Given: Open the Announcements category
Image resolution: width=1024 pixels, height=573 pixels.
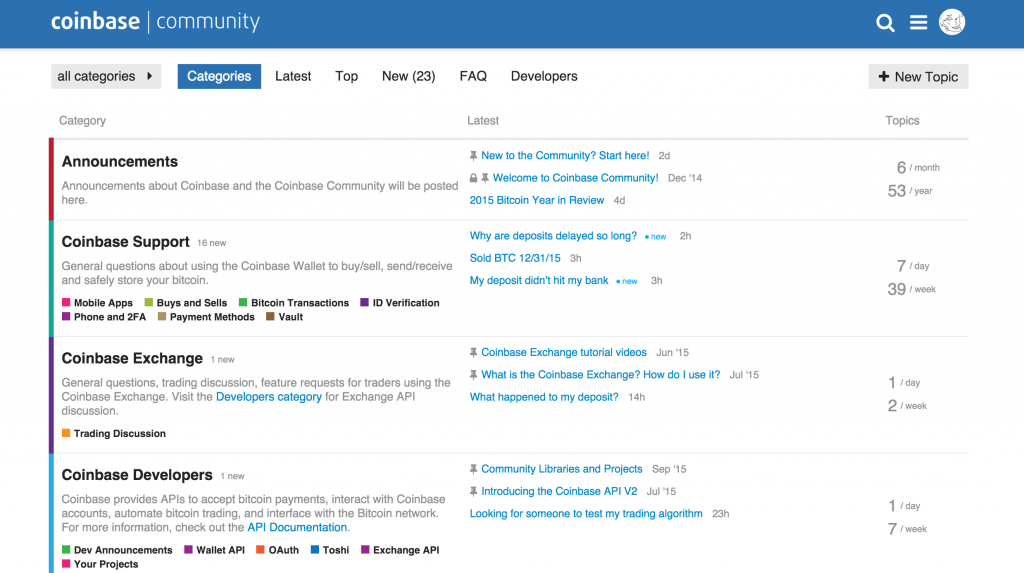Looking at the screenshot, I should [x=120, y=161].
